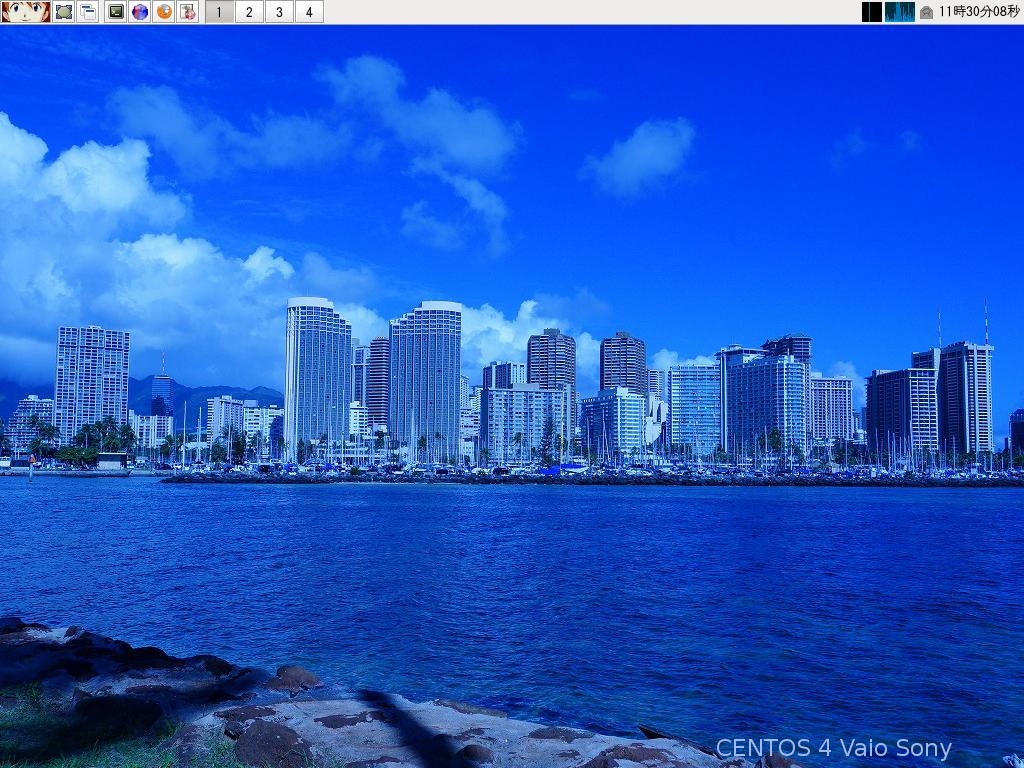The height and width of the screenshot is (768, 1024).
Task: Click the CENTOS 4 Vaio Sony text
Action: click(833, 747)
